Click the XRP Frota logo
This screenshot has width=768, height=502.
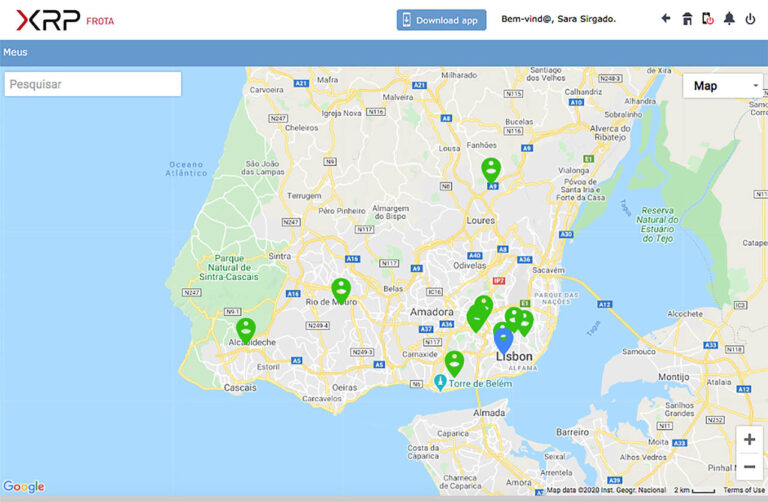[x=65, y=20]
